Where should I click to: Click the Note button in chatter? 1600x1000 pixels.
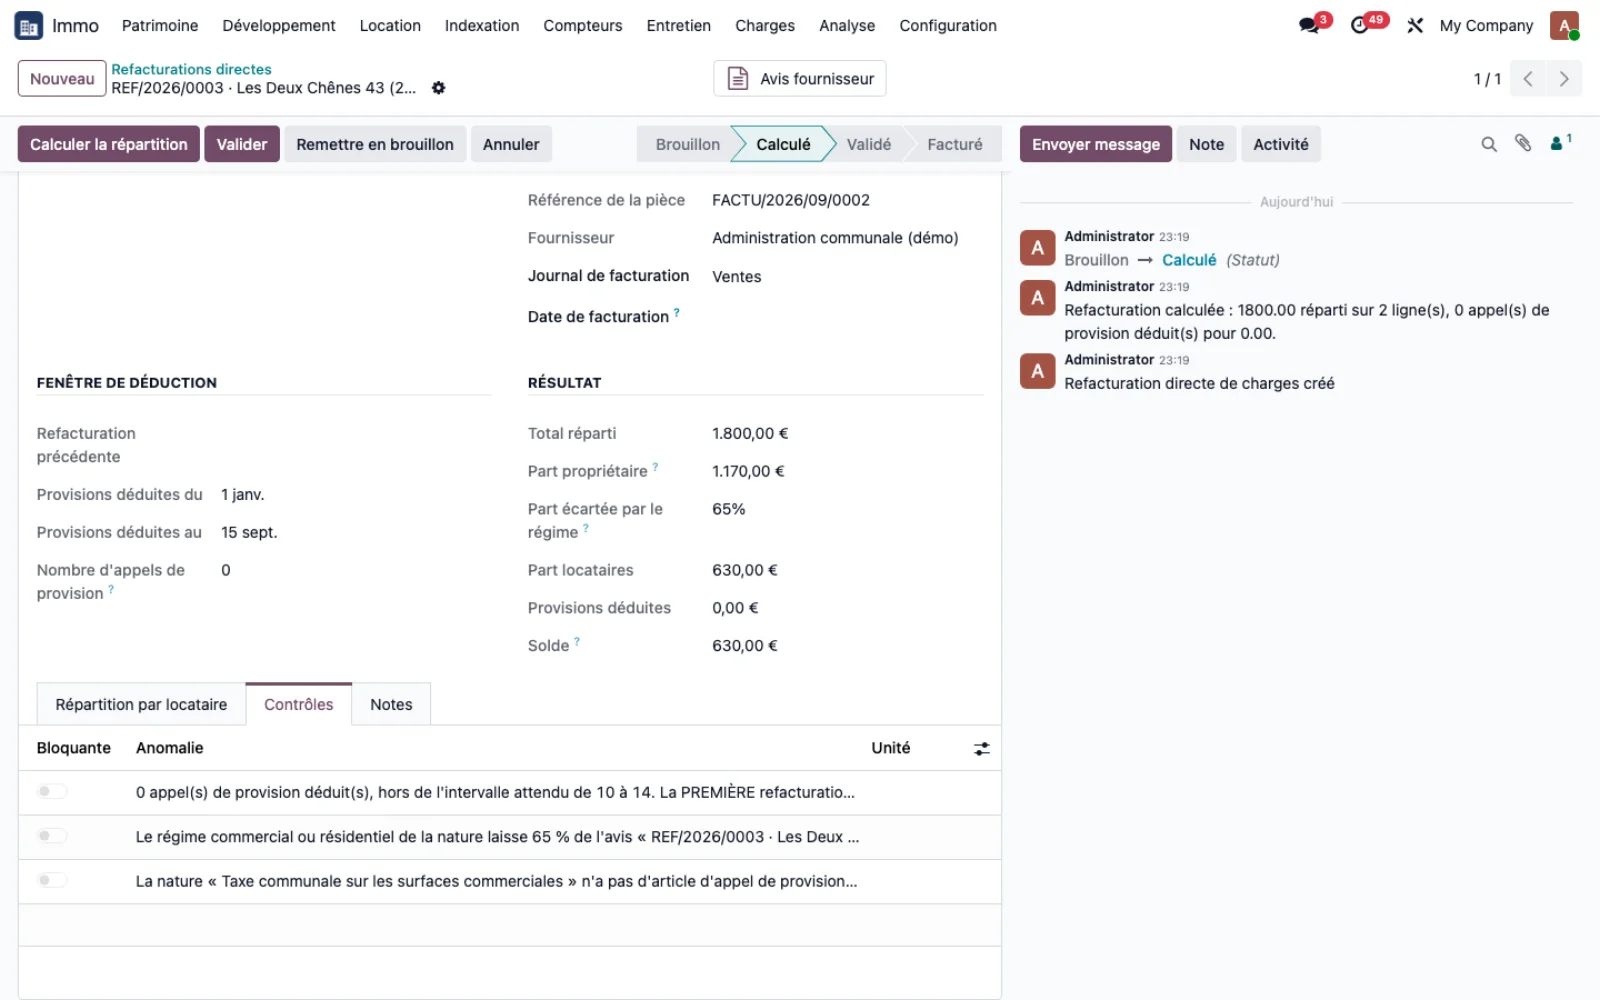pyautogui.click(x=1207, y=144)
